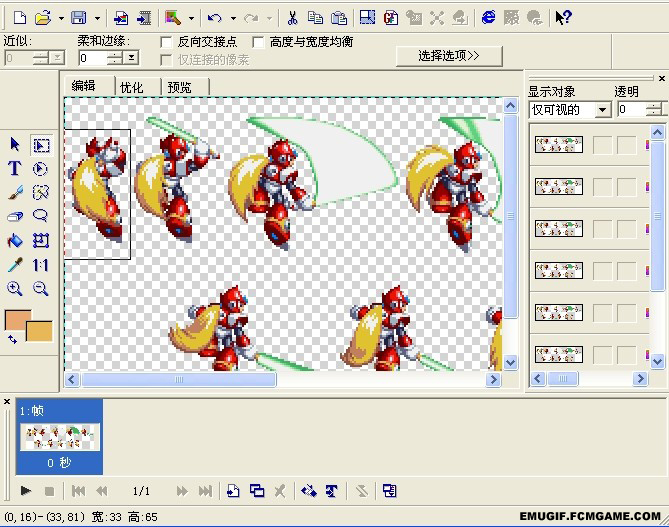Copy selection with the copy icon
The height and width of the screenshot is (527, 669).
tap(315, 18)
